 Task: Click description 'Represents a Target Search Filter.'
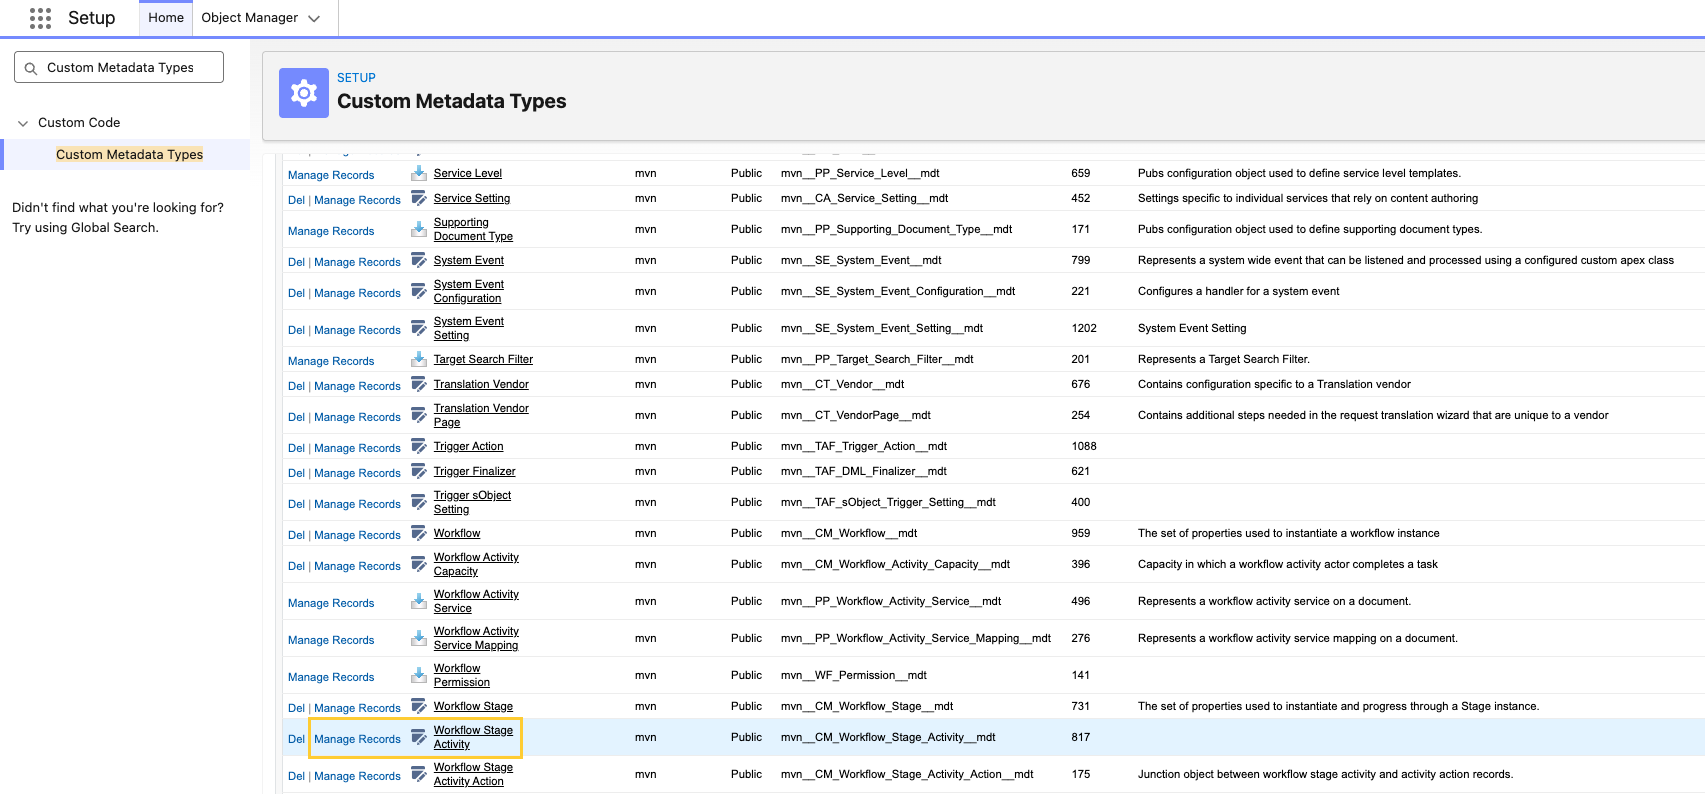[x=1224, y=359]
